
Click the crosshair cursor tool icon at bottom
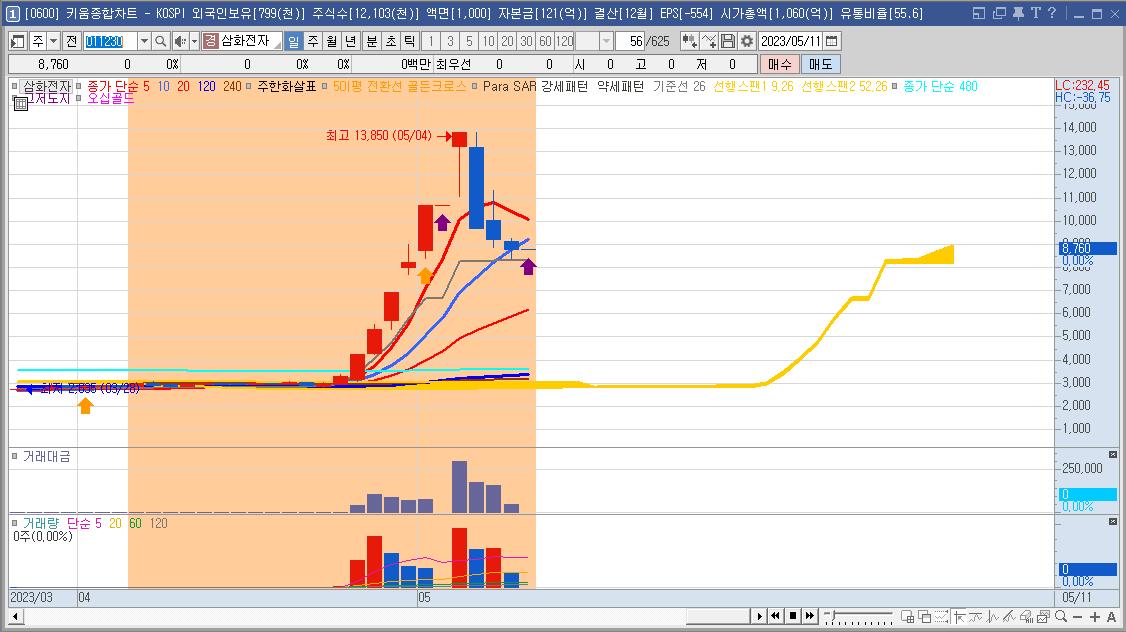959,616
